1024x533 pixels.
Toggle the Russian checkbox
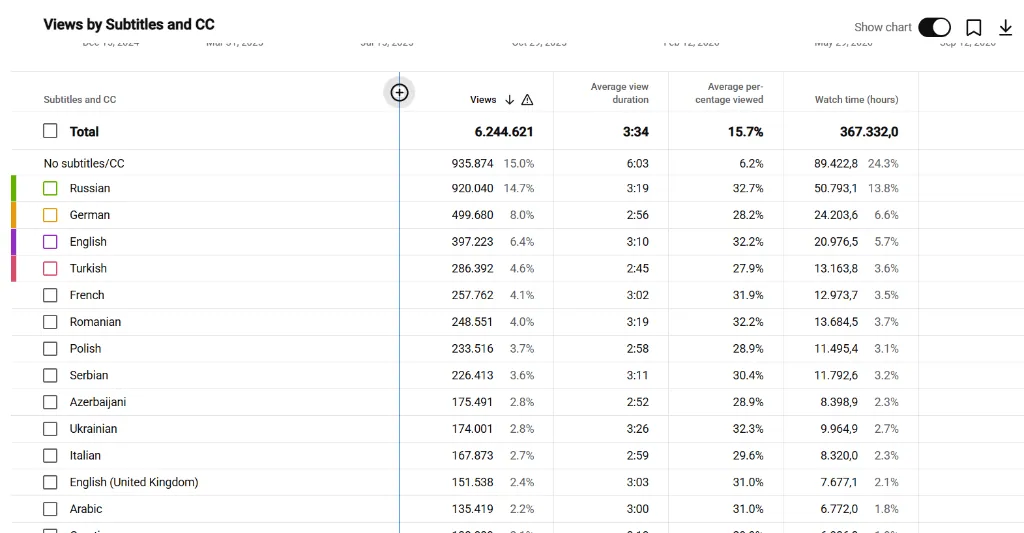(x=50, y=188)
